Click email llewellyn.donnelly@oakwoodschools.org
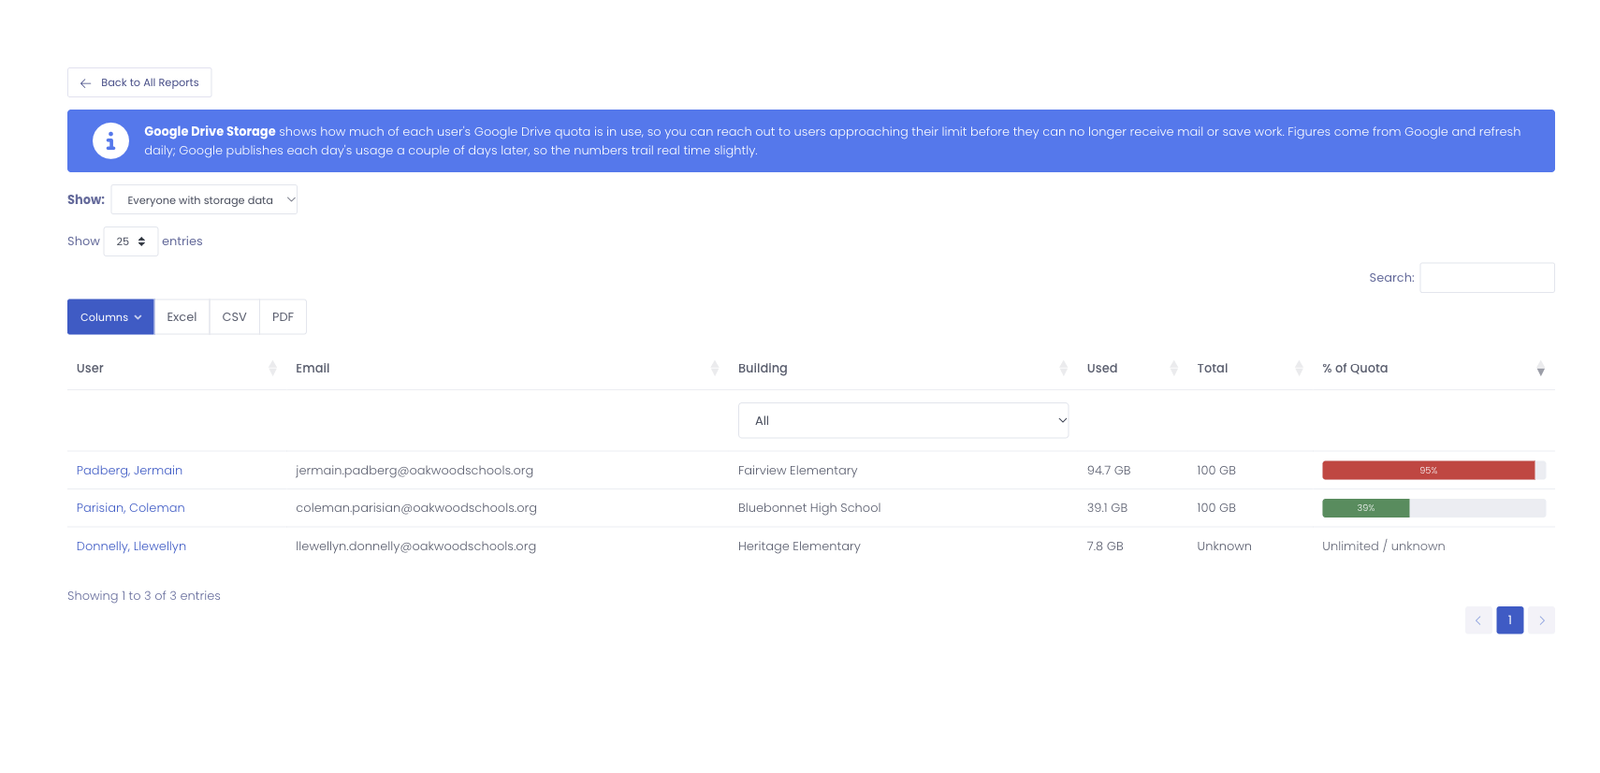Viewport: 1600px width, 773px height. tap(416, 546)
